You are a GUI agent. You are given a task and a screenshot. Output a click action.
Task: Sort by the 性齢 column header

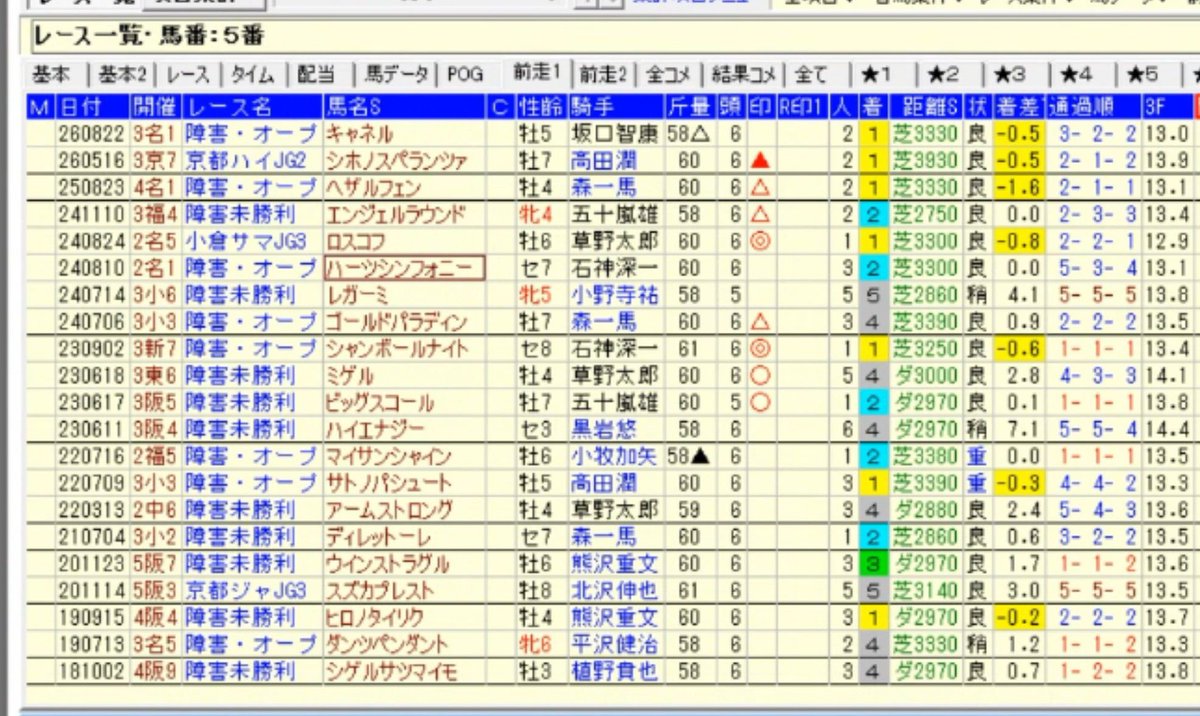(x=541, y=107)
